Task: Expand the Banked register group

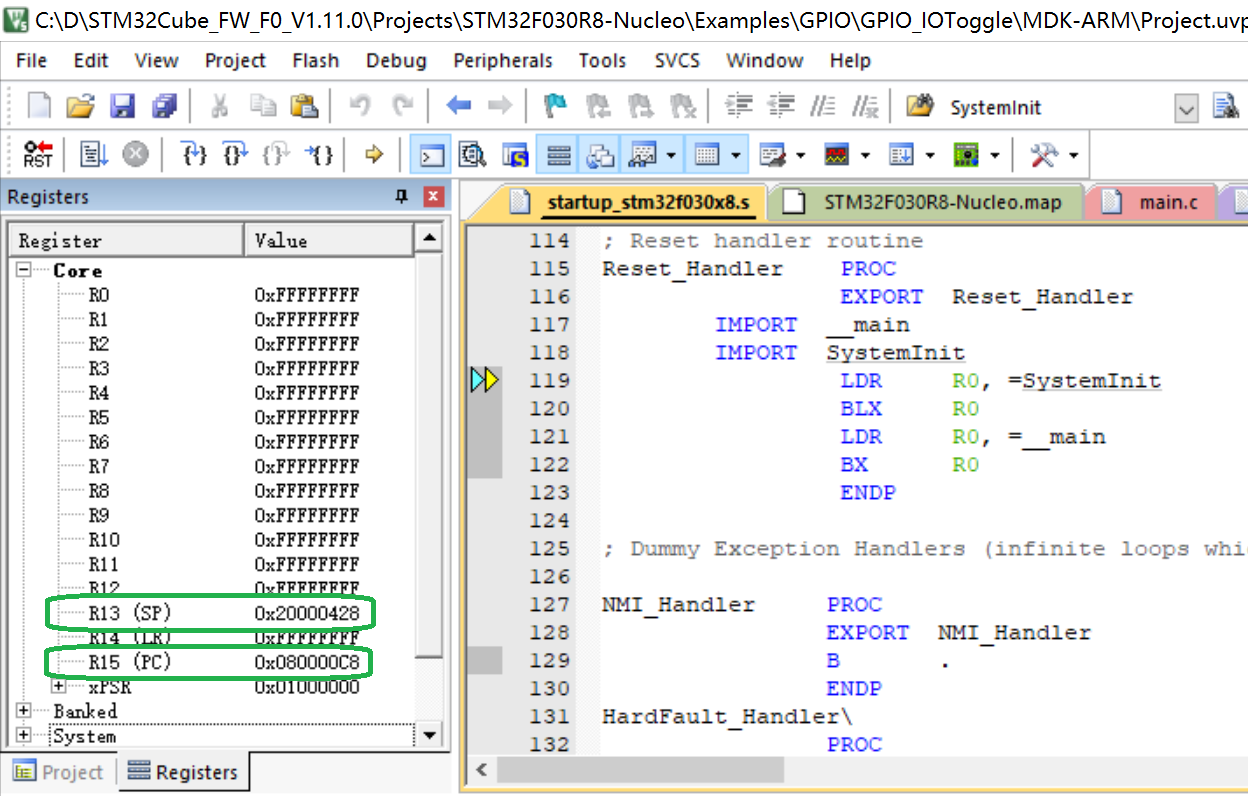Action: click(x=23, y=710)
